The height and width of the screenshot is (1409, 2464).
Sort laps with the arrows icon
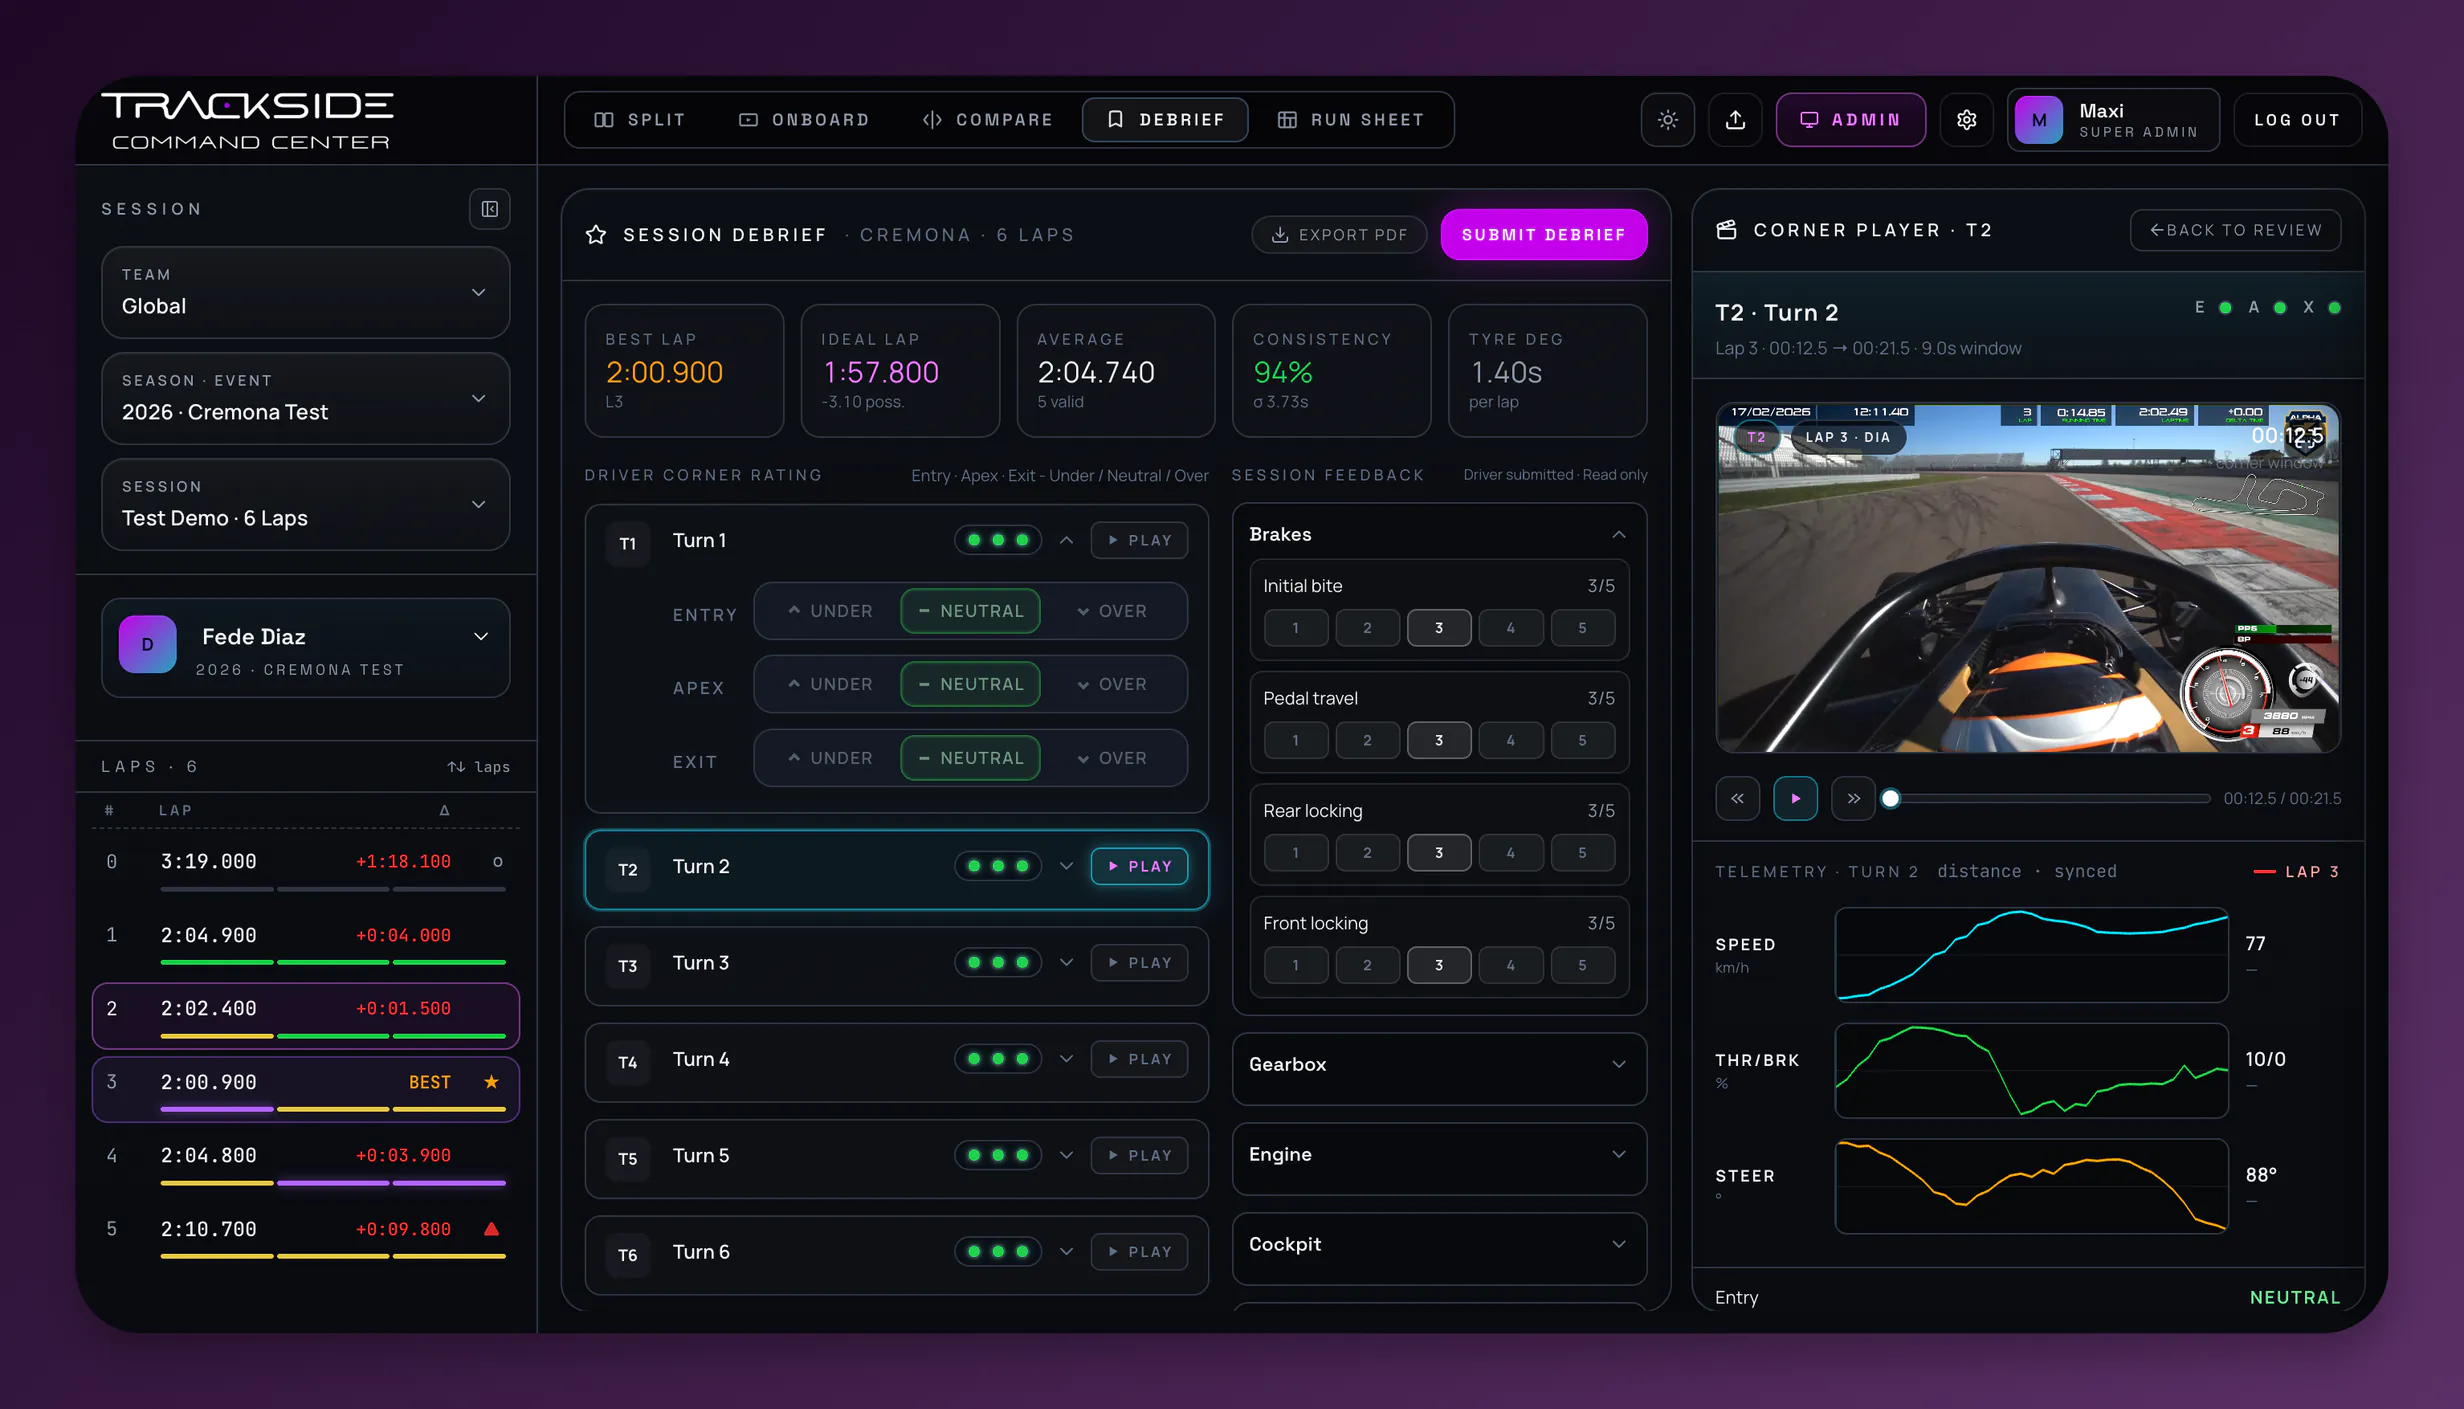coord(456,767)
